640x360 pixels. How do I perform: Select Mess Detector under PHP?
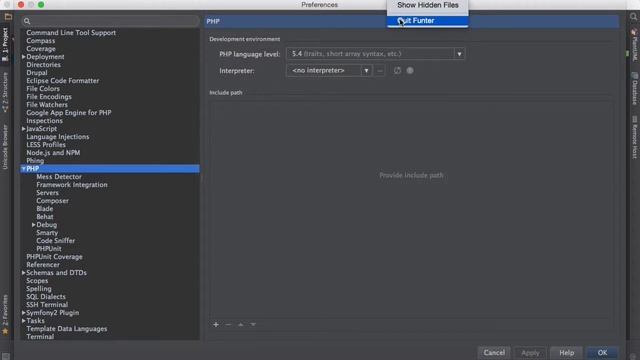click(59, 177)
